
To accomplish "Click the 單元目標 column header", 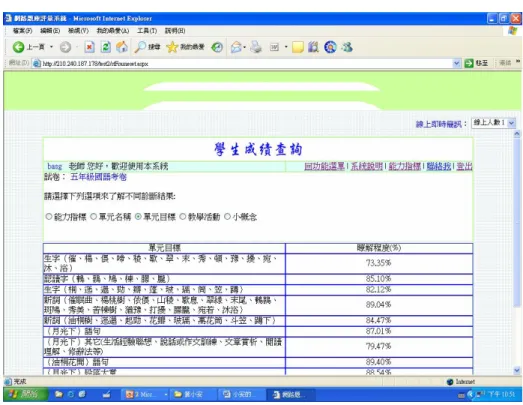I will pos(164,248).
